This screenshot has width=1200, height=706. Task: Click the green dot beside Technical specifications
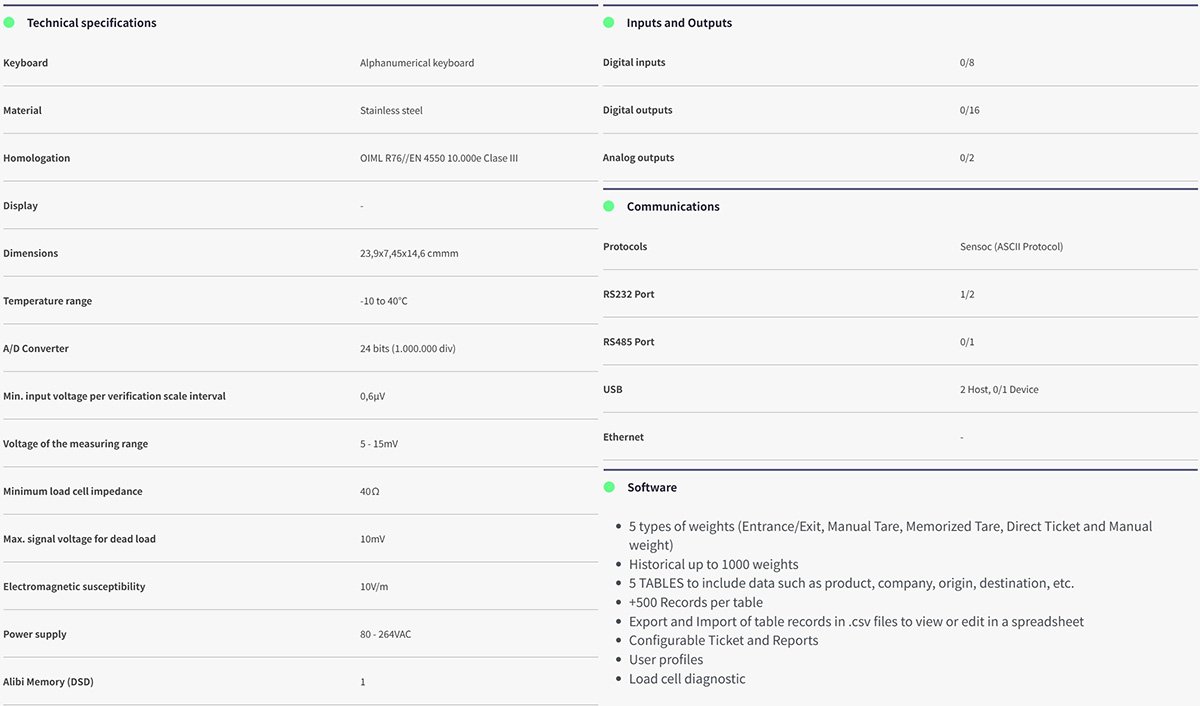coord(9,22)
